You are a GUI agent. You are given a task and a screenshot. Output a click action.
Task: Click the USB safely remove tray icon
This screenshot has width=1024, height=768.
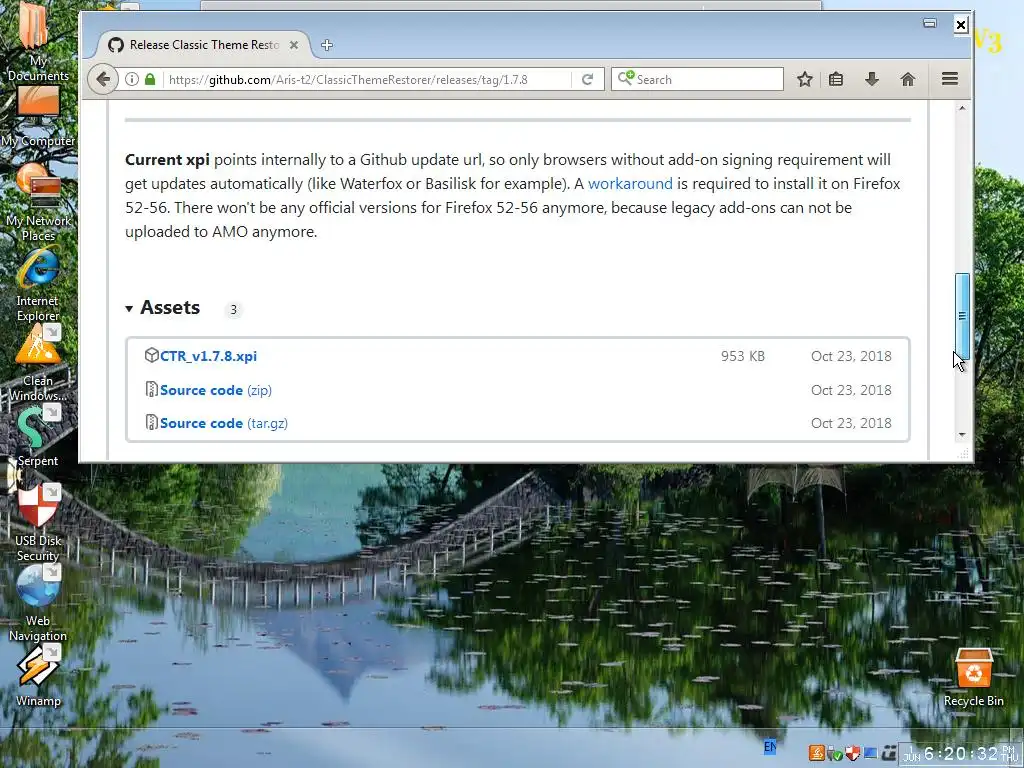[834, 754]
